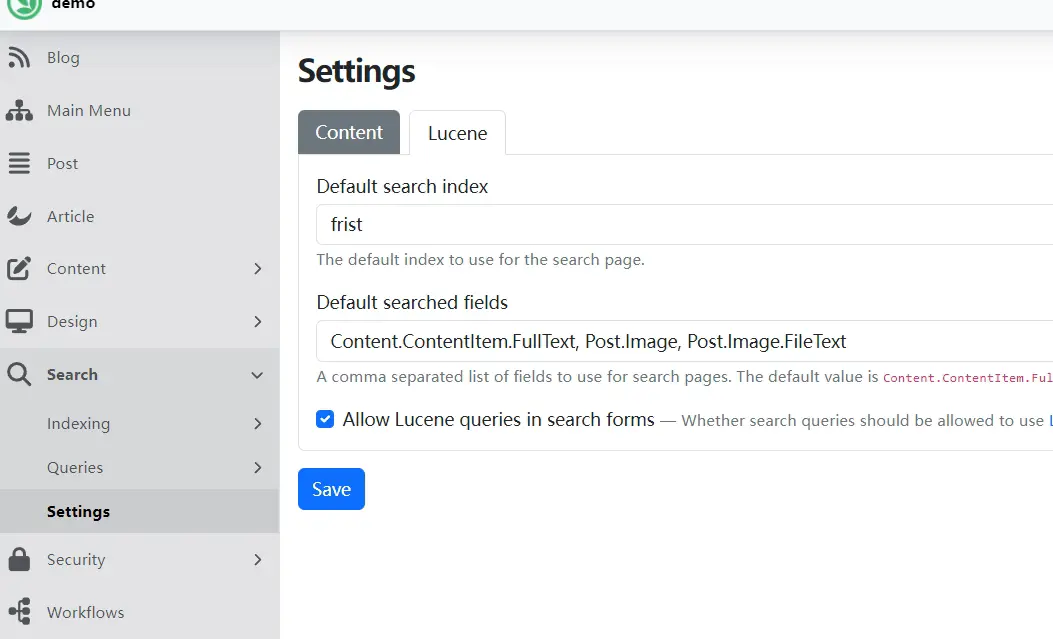Click the Article leaf icon

coord(19,216)
